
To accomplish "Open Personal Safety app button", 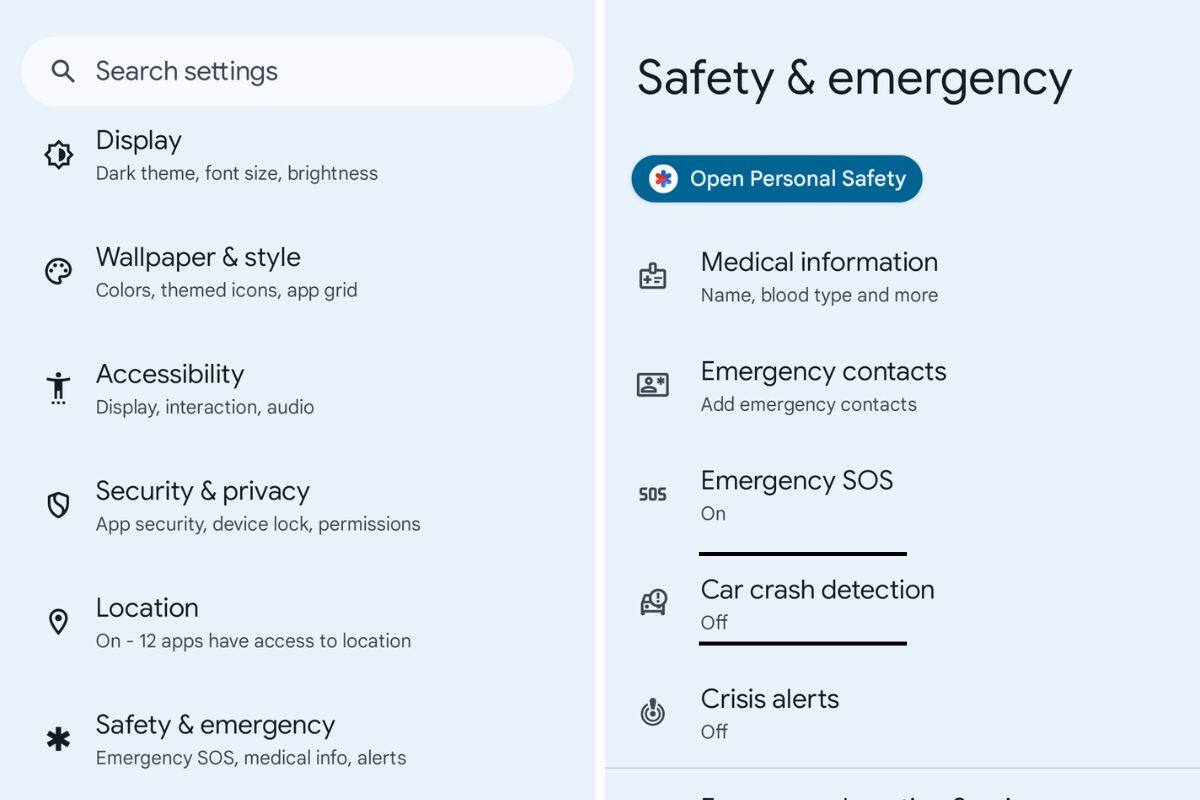I will (777, 179).
